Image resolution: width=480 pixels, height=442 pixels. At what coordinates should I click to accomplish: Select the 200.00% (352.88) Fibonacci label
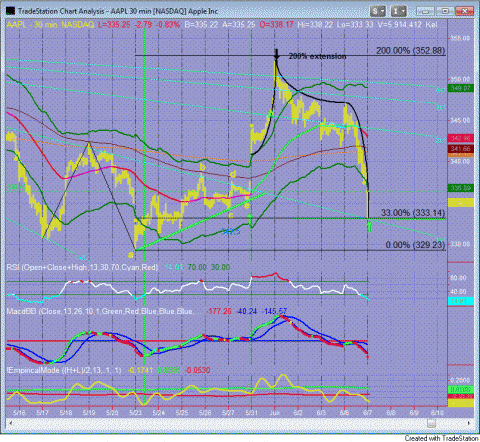point(410,51)
